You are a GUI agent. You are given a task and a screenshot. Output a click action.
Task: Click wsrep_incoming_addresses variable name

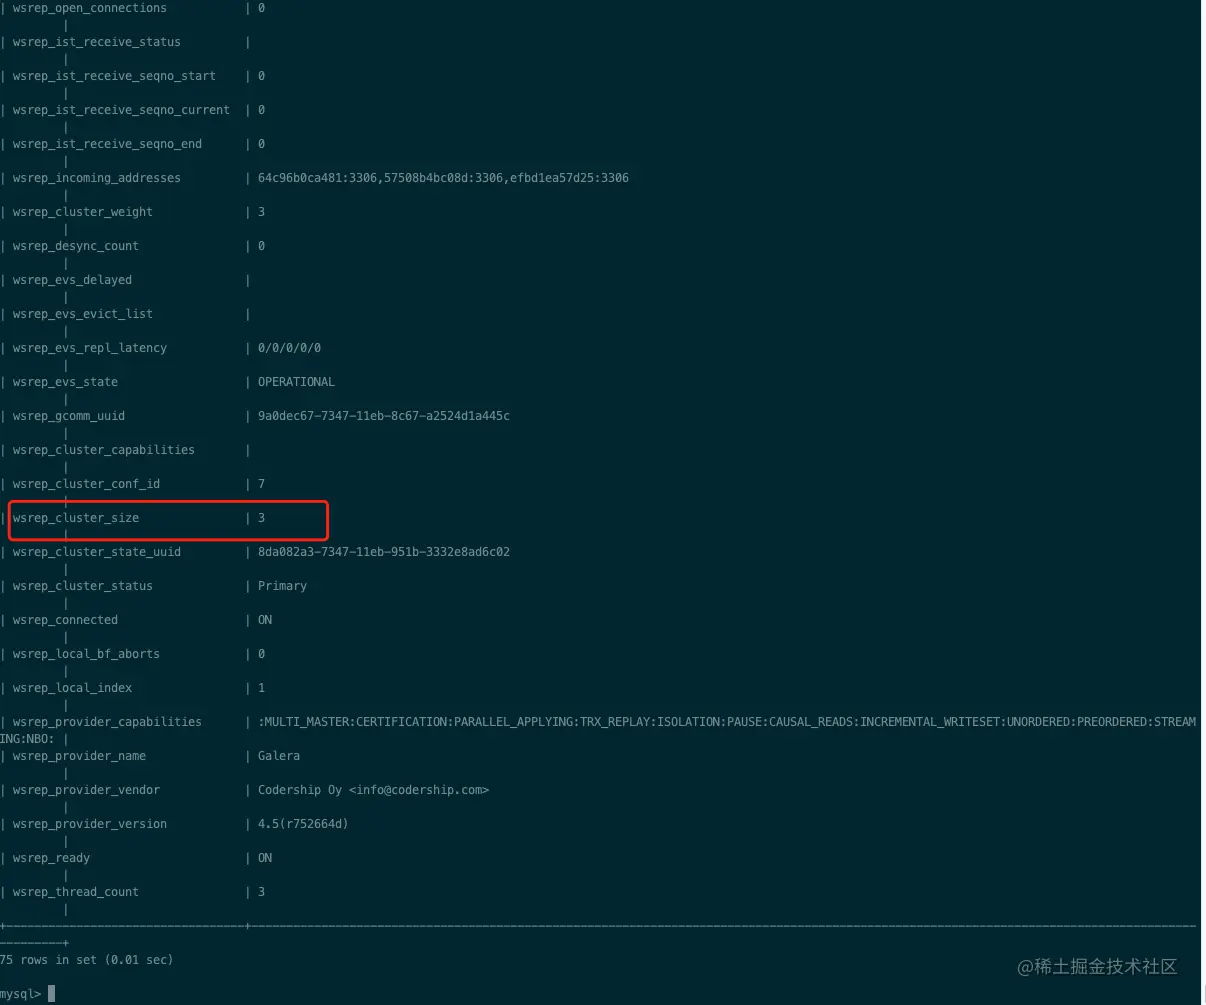coord(96,178)
